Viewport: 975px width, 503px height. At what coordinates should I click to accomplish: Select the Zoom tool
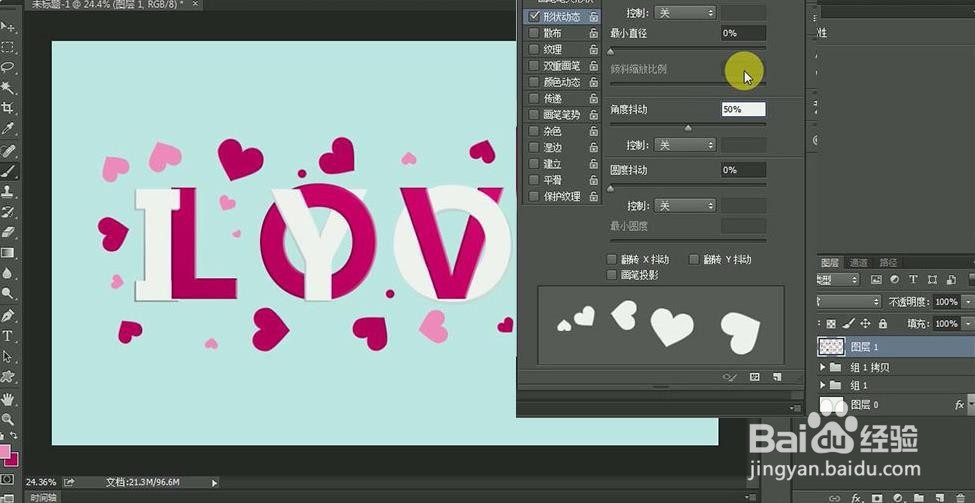(8, 419)
